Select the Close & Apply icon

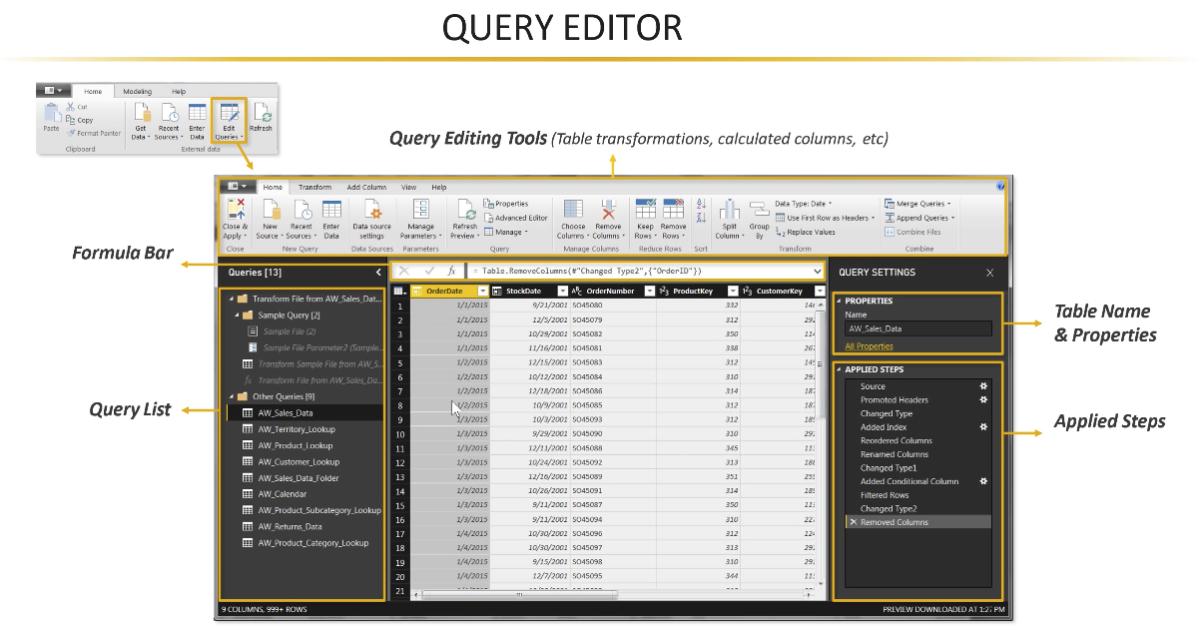[x=235, y=215]
